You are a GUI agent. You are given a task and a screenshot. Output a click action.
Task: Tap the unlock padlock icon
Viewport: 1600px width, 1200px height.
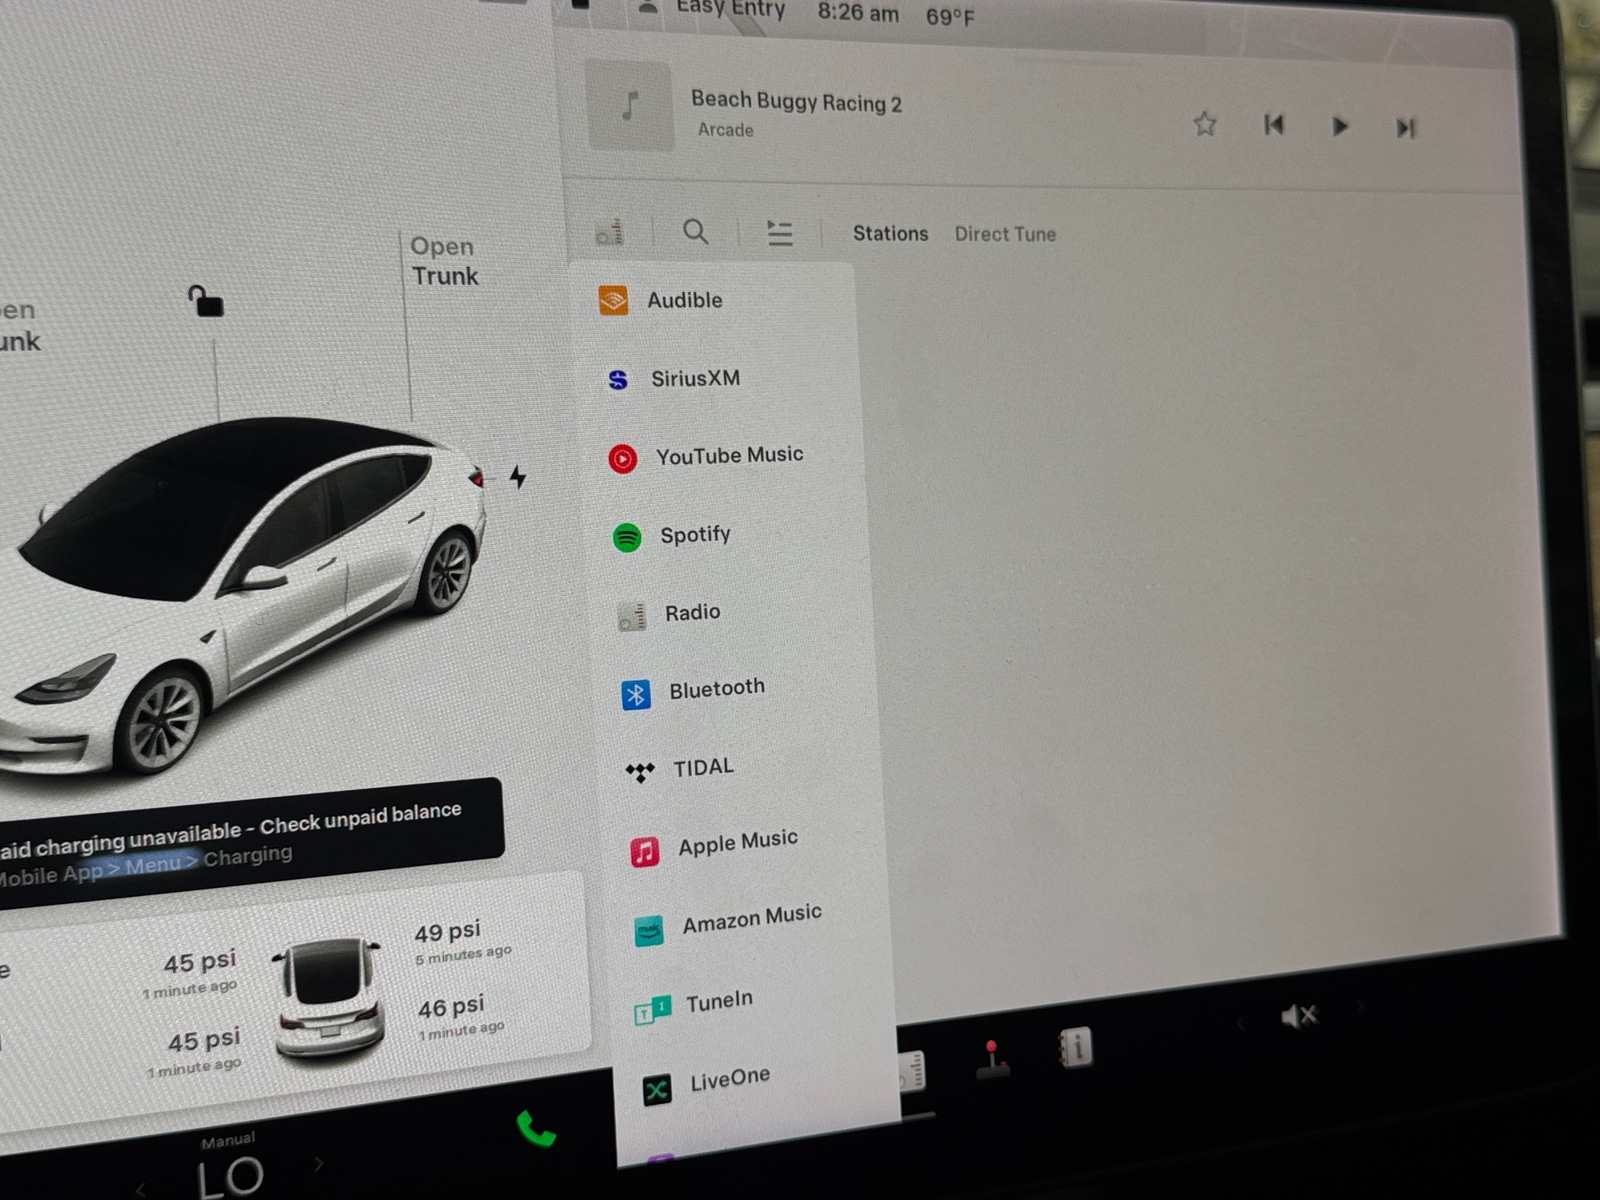tap(206, 300)
